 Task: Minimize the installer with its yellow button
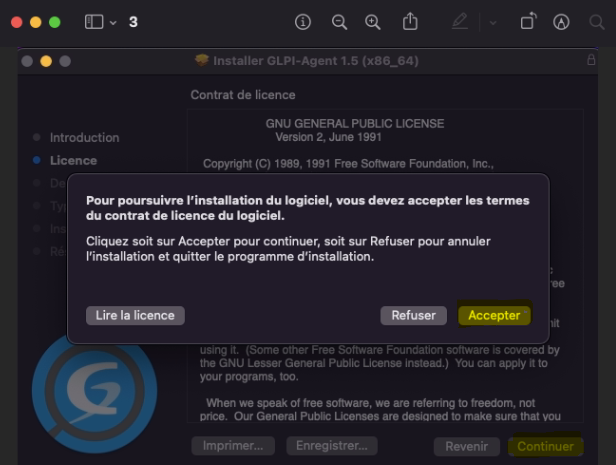(46, 61)
